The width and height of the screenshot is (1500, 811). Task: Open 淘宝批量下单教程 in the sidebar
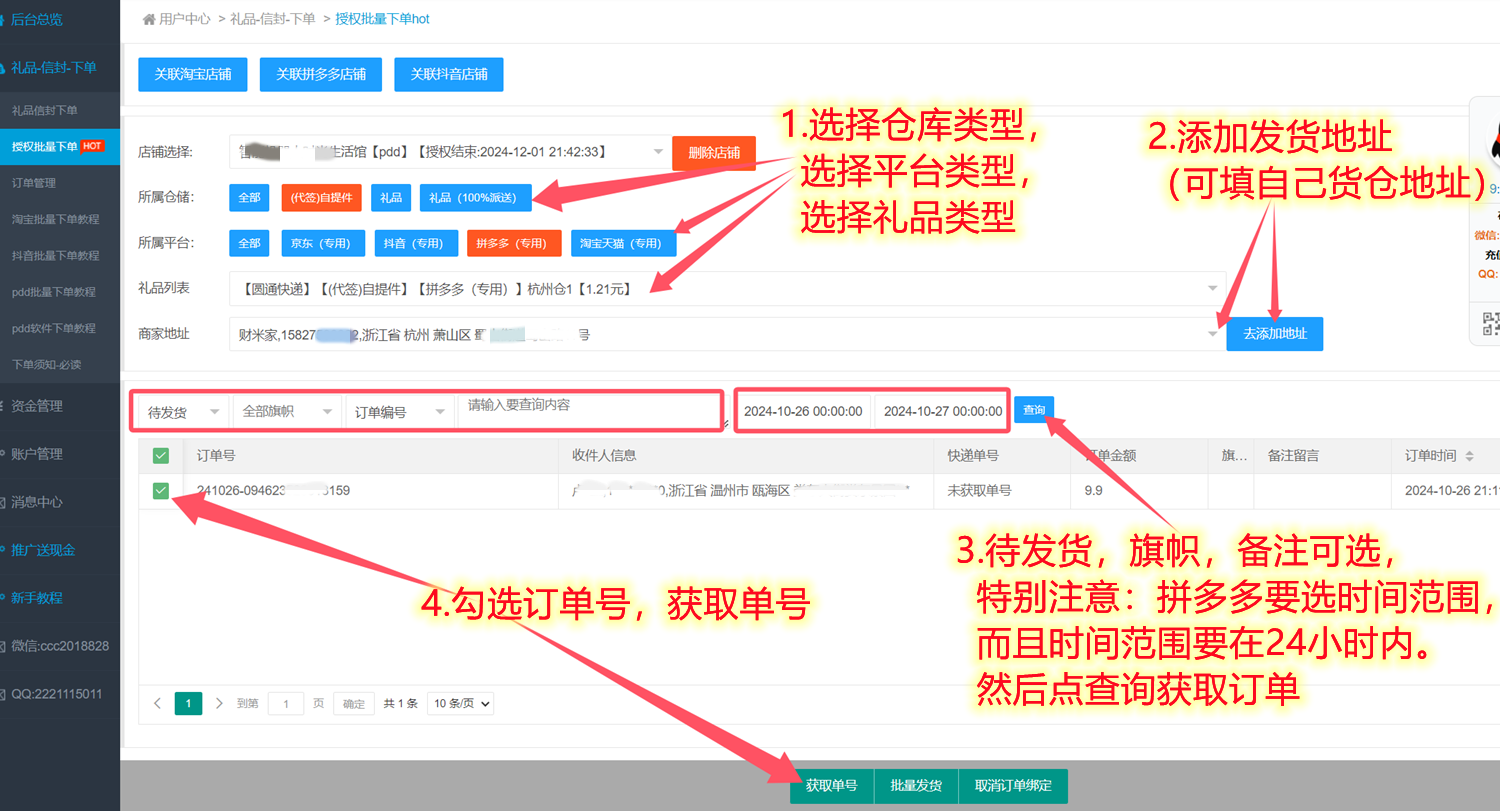pos(56,219)
